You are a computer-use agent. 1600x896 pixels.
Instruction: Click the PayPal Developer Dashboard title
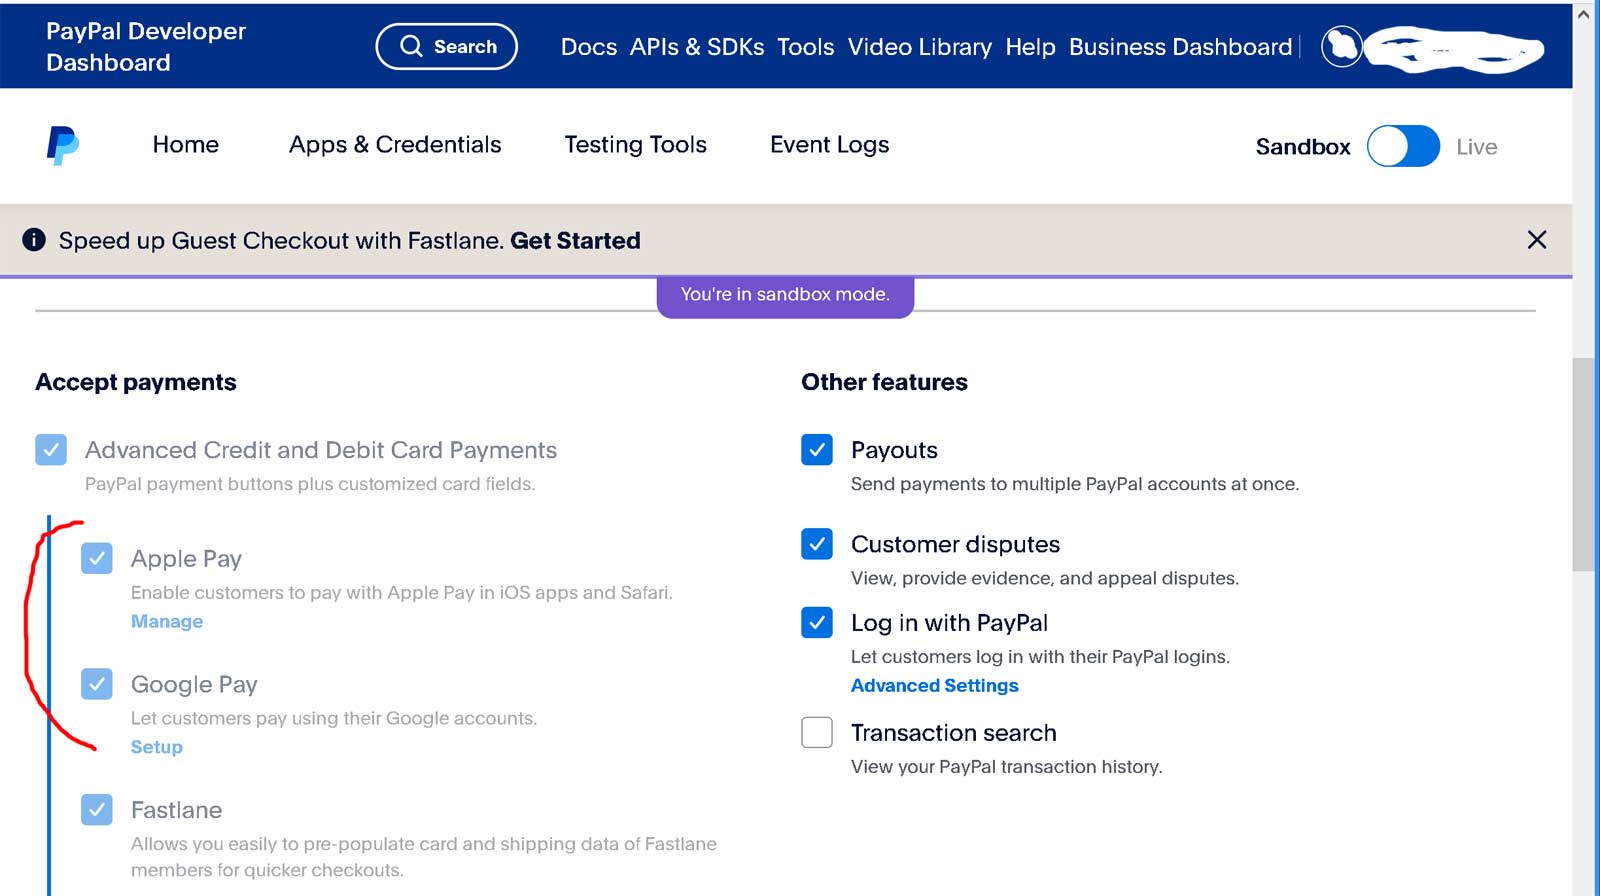[146, 47]
